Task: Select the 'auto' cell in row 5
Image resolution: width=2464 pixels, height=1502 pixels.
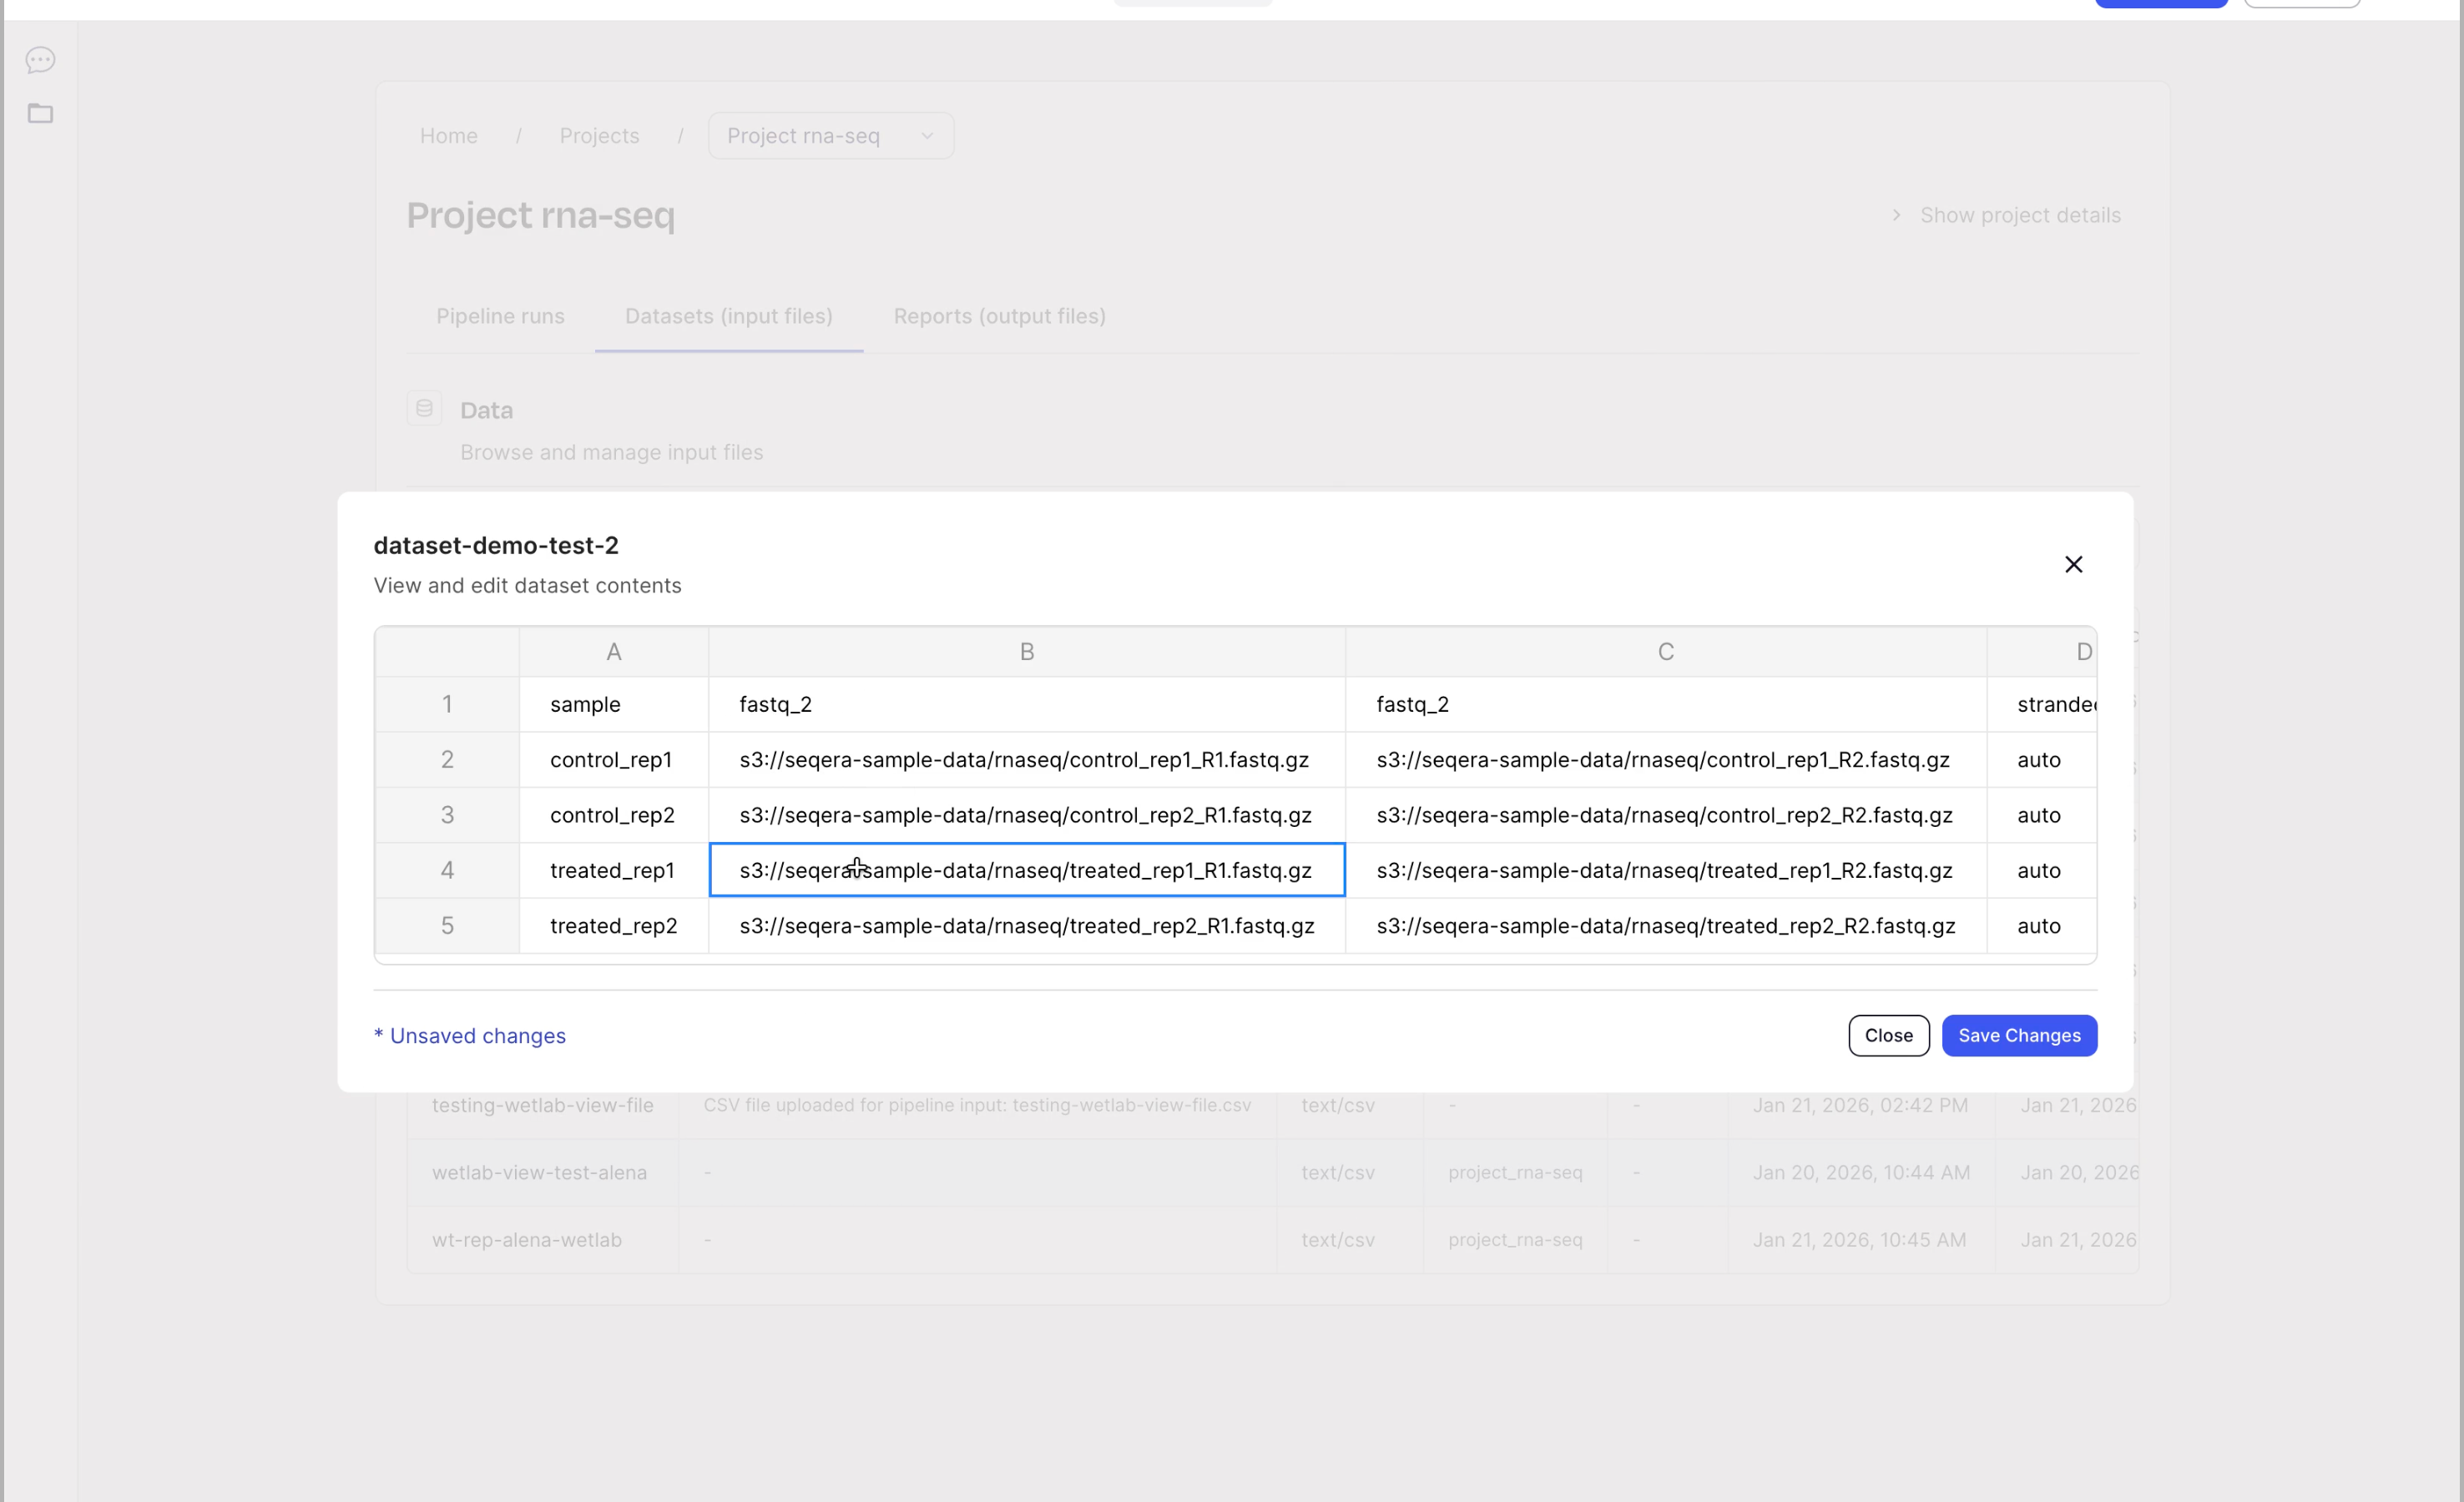Action: pos(2042,925)
